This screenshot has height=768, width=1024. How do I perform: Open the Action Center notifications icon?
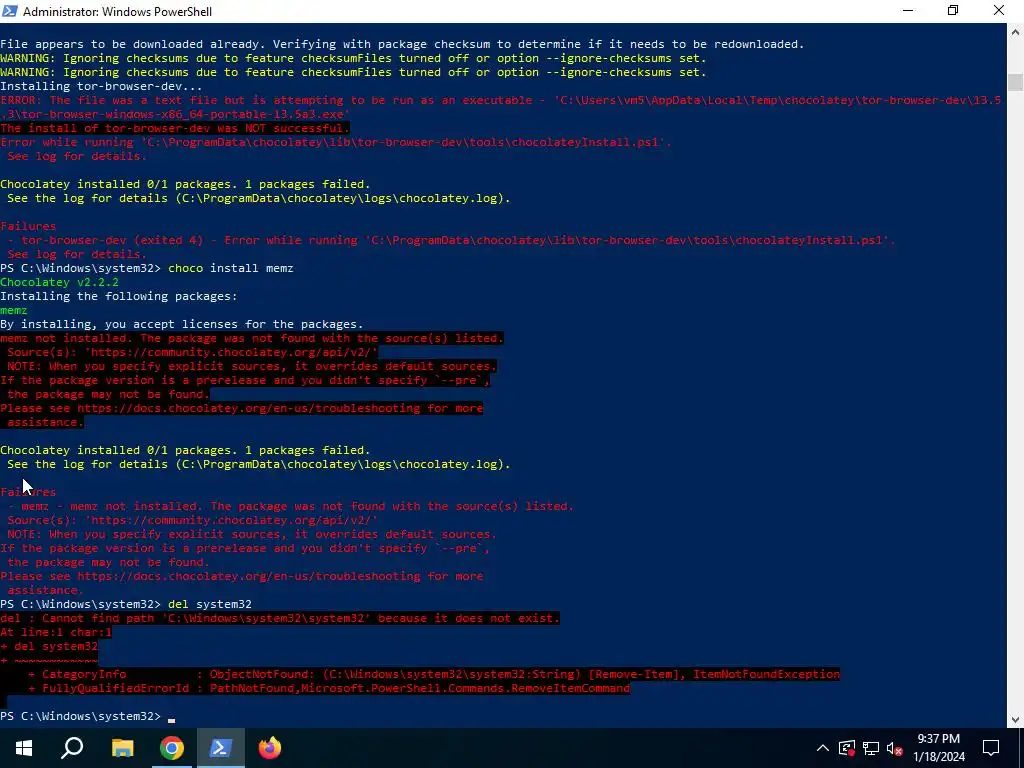tap(991, 748)
